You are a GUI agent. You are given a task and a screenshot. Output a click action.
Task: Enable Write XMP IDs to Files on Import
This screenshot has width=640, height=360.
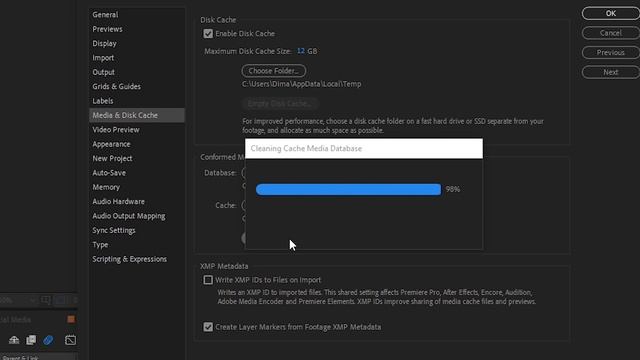pyautogui.click(x=208, y=280)
